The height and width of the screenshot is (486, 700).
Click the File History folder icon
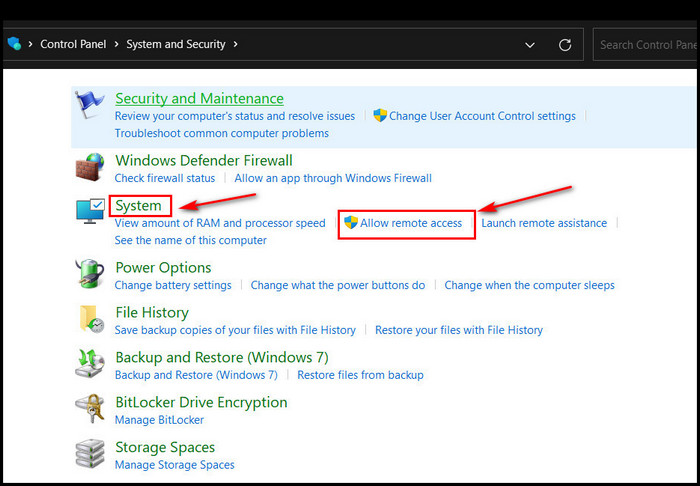(x=91, y=319)
